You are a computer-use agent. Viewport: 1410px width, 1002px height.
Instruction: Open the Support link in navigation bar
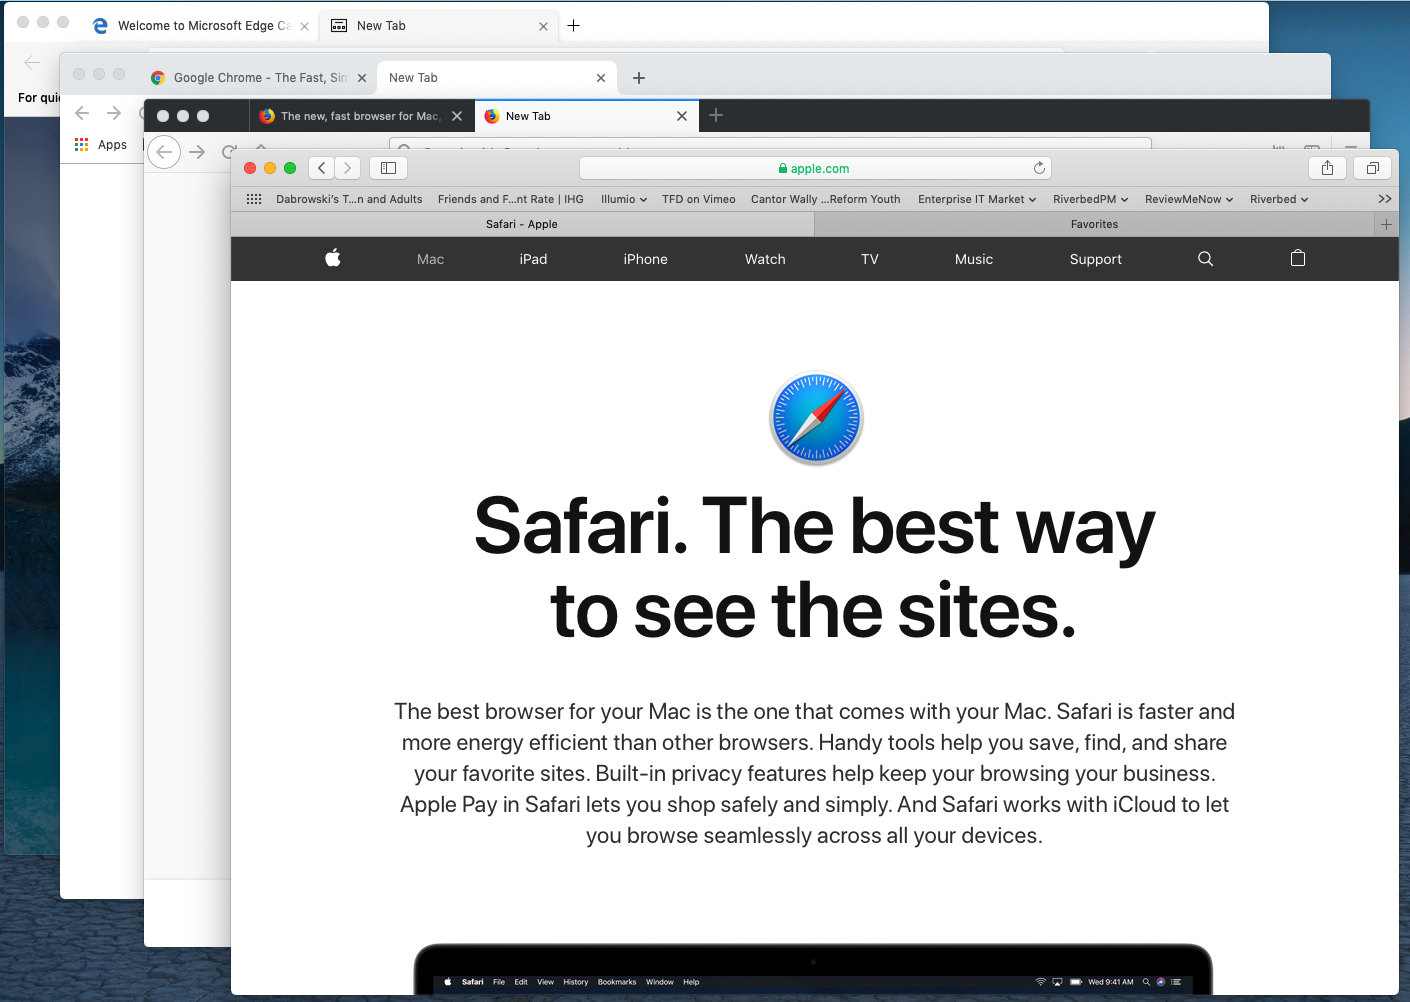click(x=1095, y=259)
